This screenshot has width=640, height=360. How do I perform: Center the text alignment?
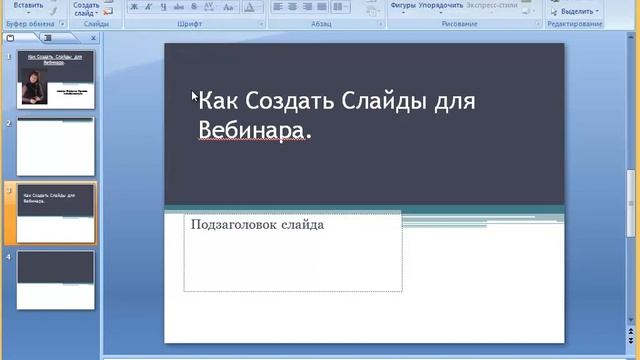[x=293, y=7]
